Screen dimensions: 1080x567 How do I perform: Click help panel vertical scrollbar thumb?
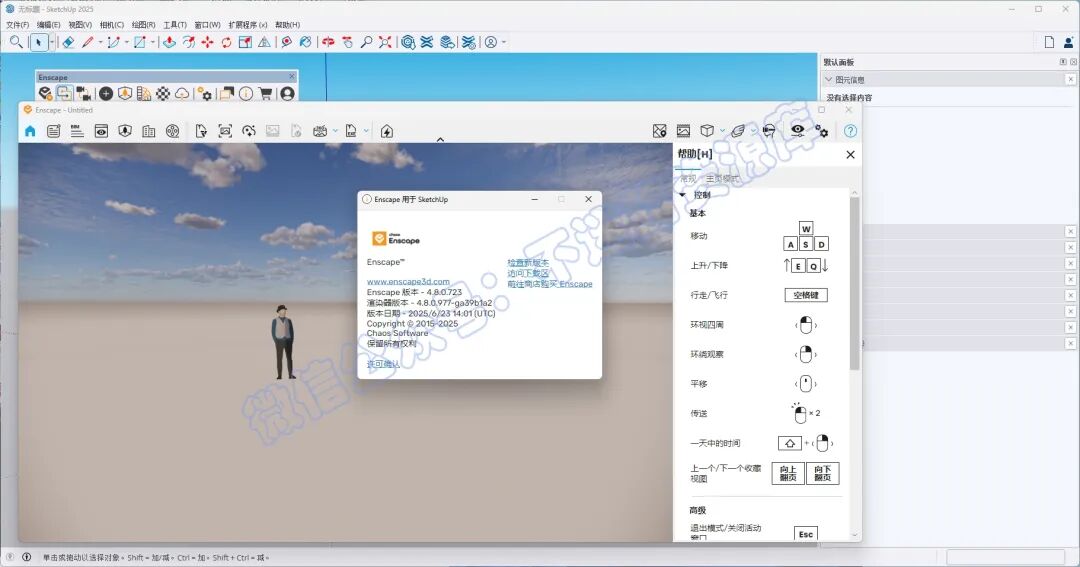click(855, 282)
